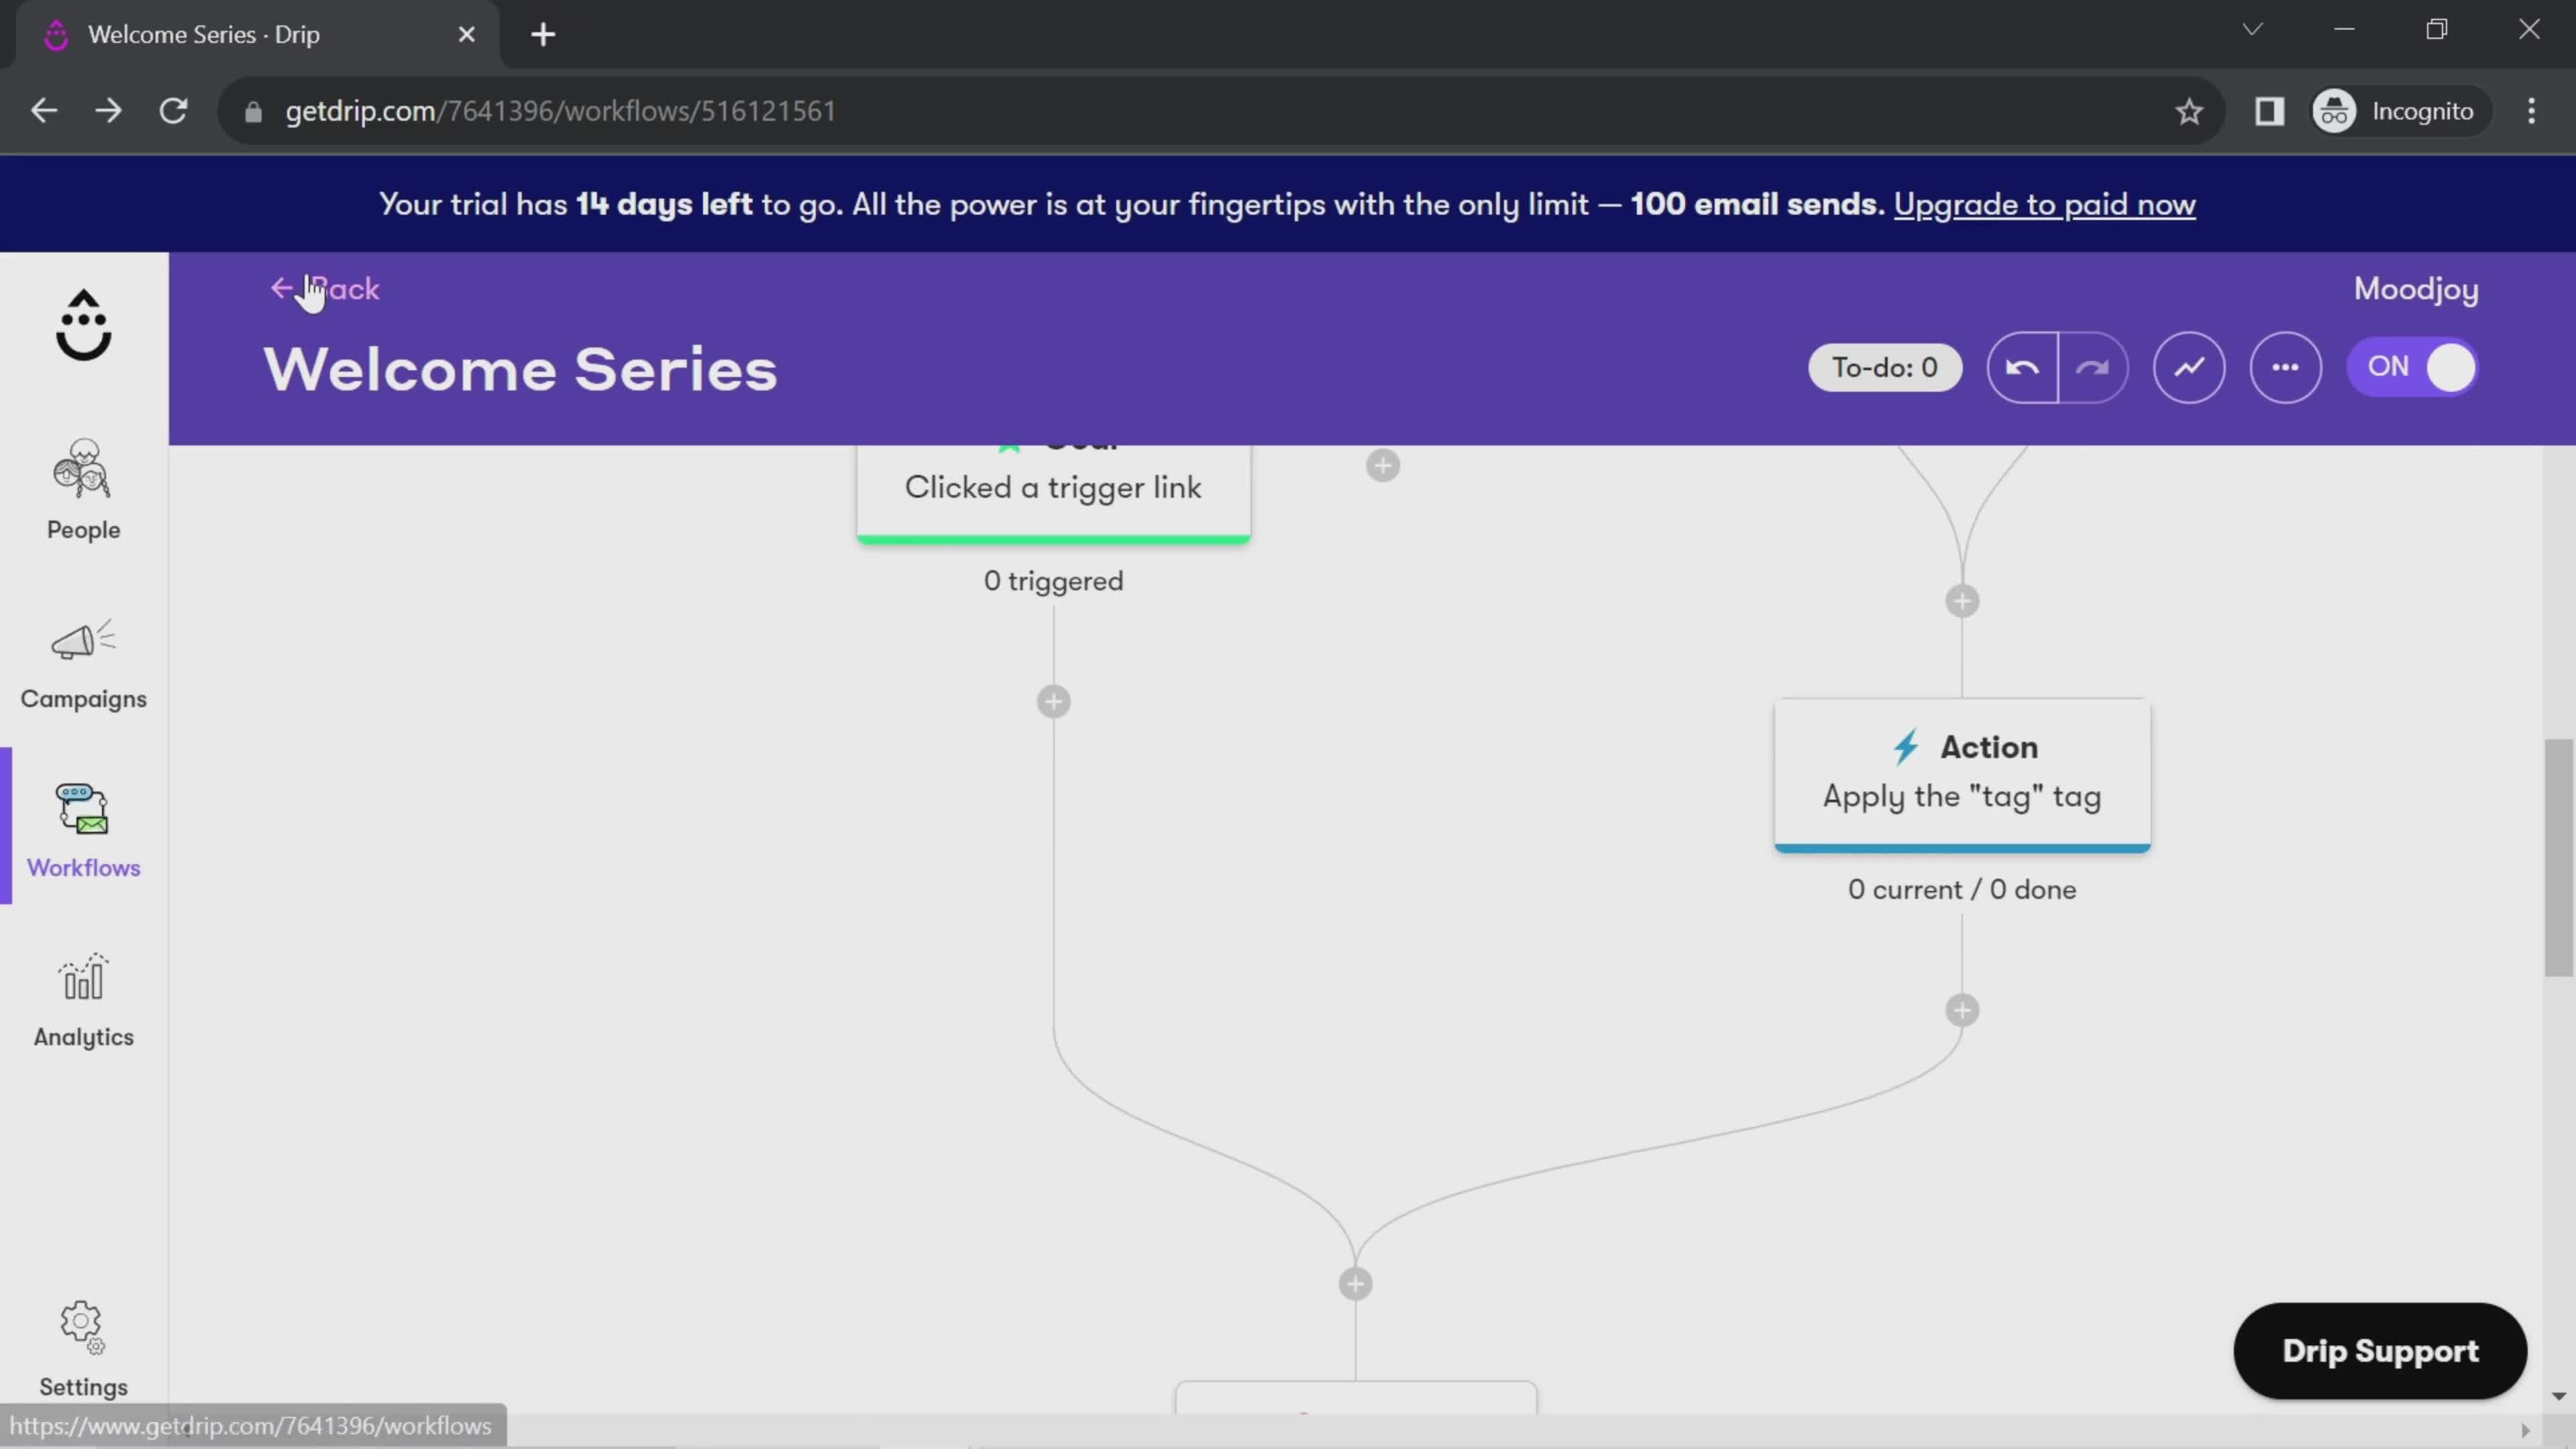Click the Drip Support button
Image resolution: width=2576 pixels, height=1449 pixels.
coord(2379,1350)
